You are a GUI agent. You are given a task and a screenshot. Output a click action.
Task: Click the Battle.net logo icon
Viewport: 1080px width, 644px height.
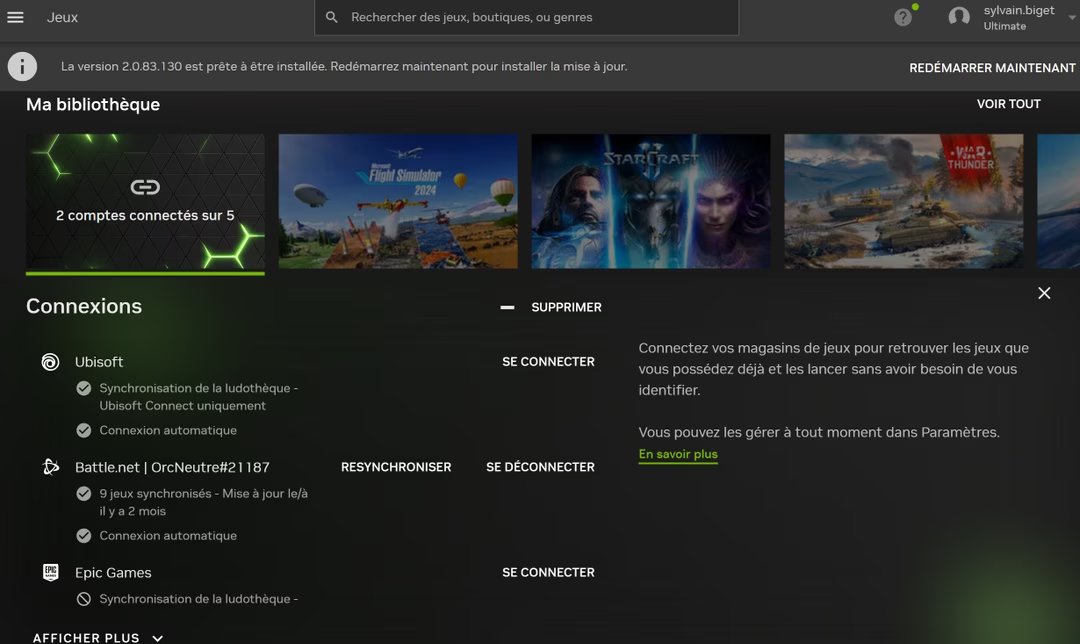pyautogui.click(x=51, y=466)
